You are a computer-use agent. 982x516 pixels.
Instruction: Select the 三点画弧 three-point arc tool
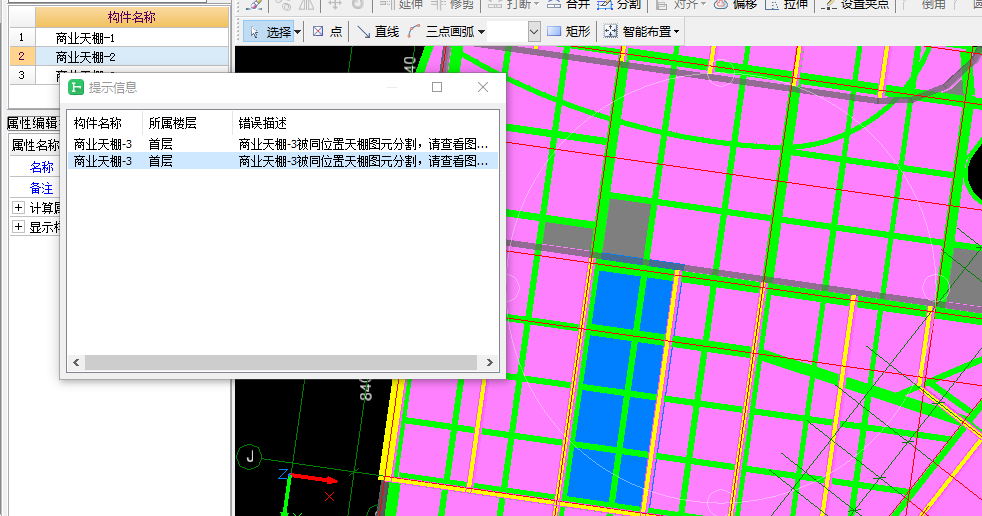(441, 31)
